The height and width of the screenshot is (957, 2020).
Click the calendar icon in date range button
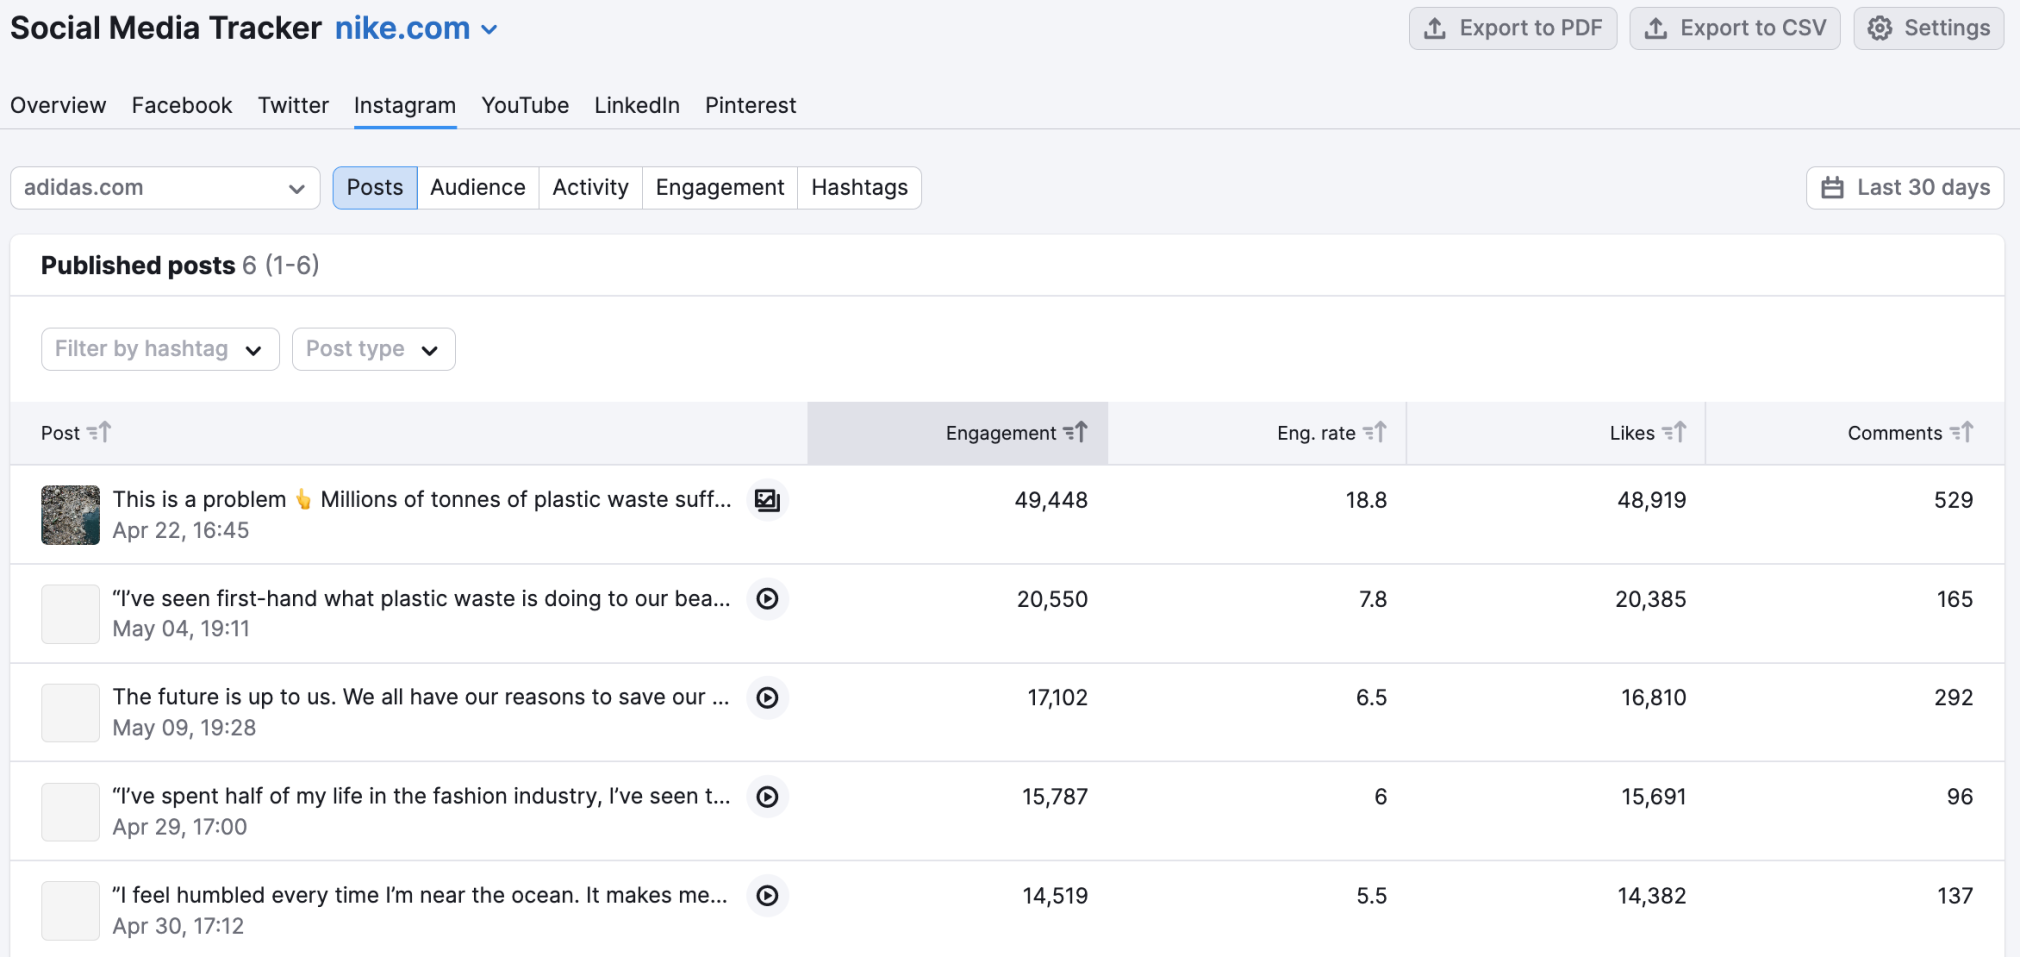tap(1832, 188)
